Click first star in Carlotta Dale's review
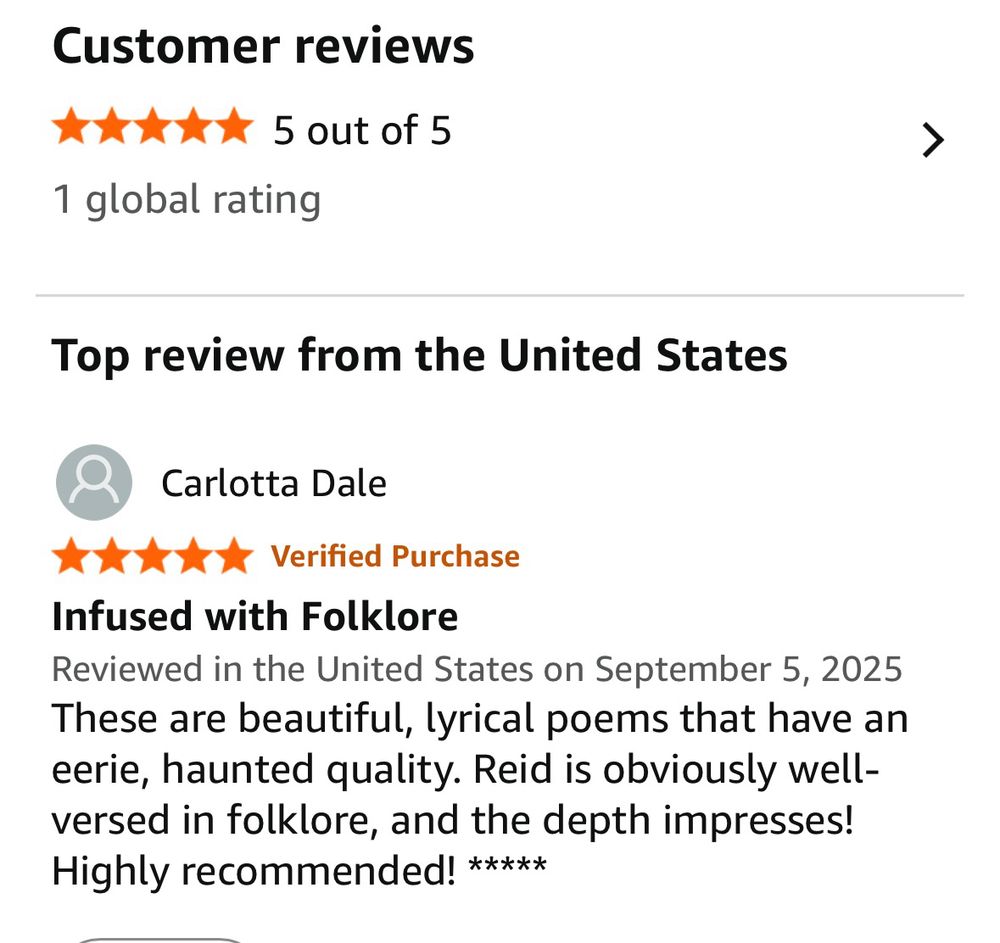The image size is (1000, 943). pyautogui.click(x=72, y=556)
